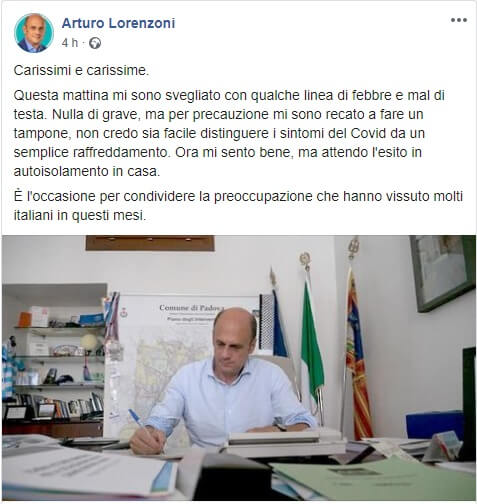
Task: Click the phrase "autoisolamento in casa."
Action: pos(87,171)
